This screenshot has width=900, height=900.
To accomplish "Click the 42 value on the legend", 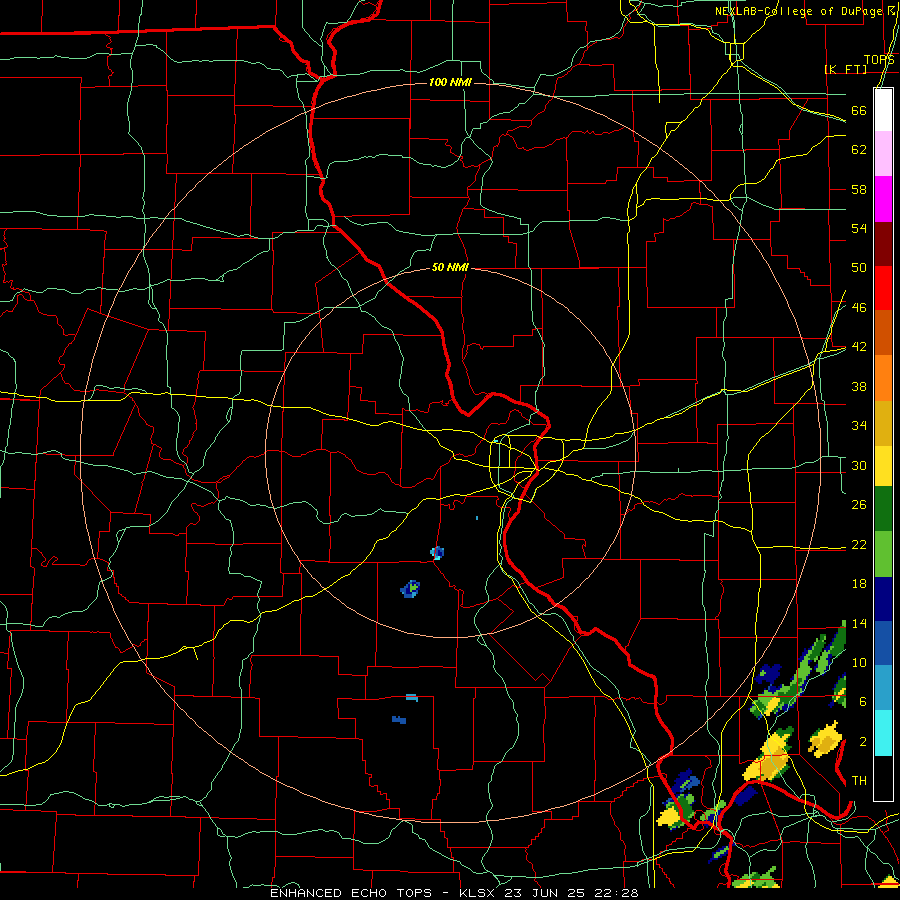I will (859, 347).
